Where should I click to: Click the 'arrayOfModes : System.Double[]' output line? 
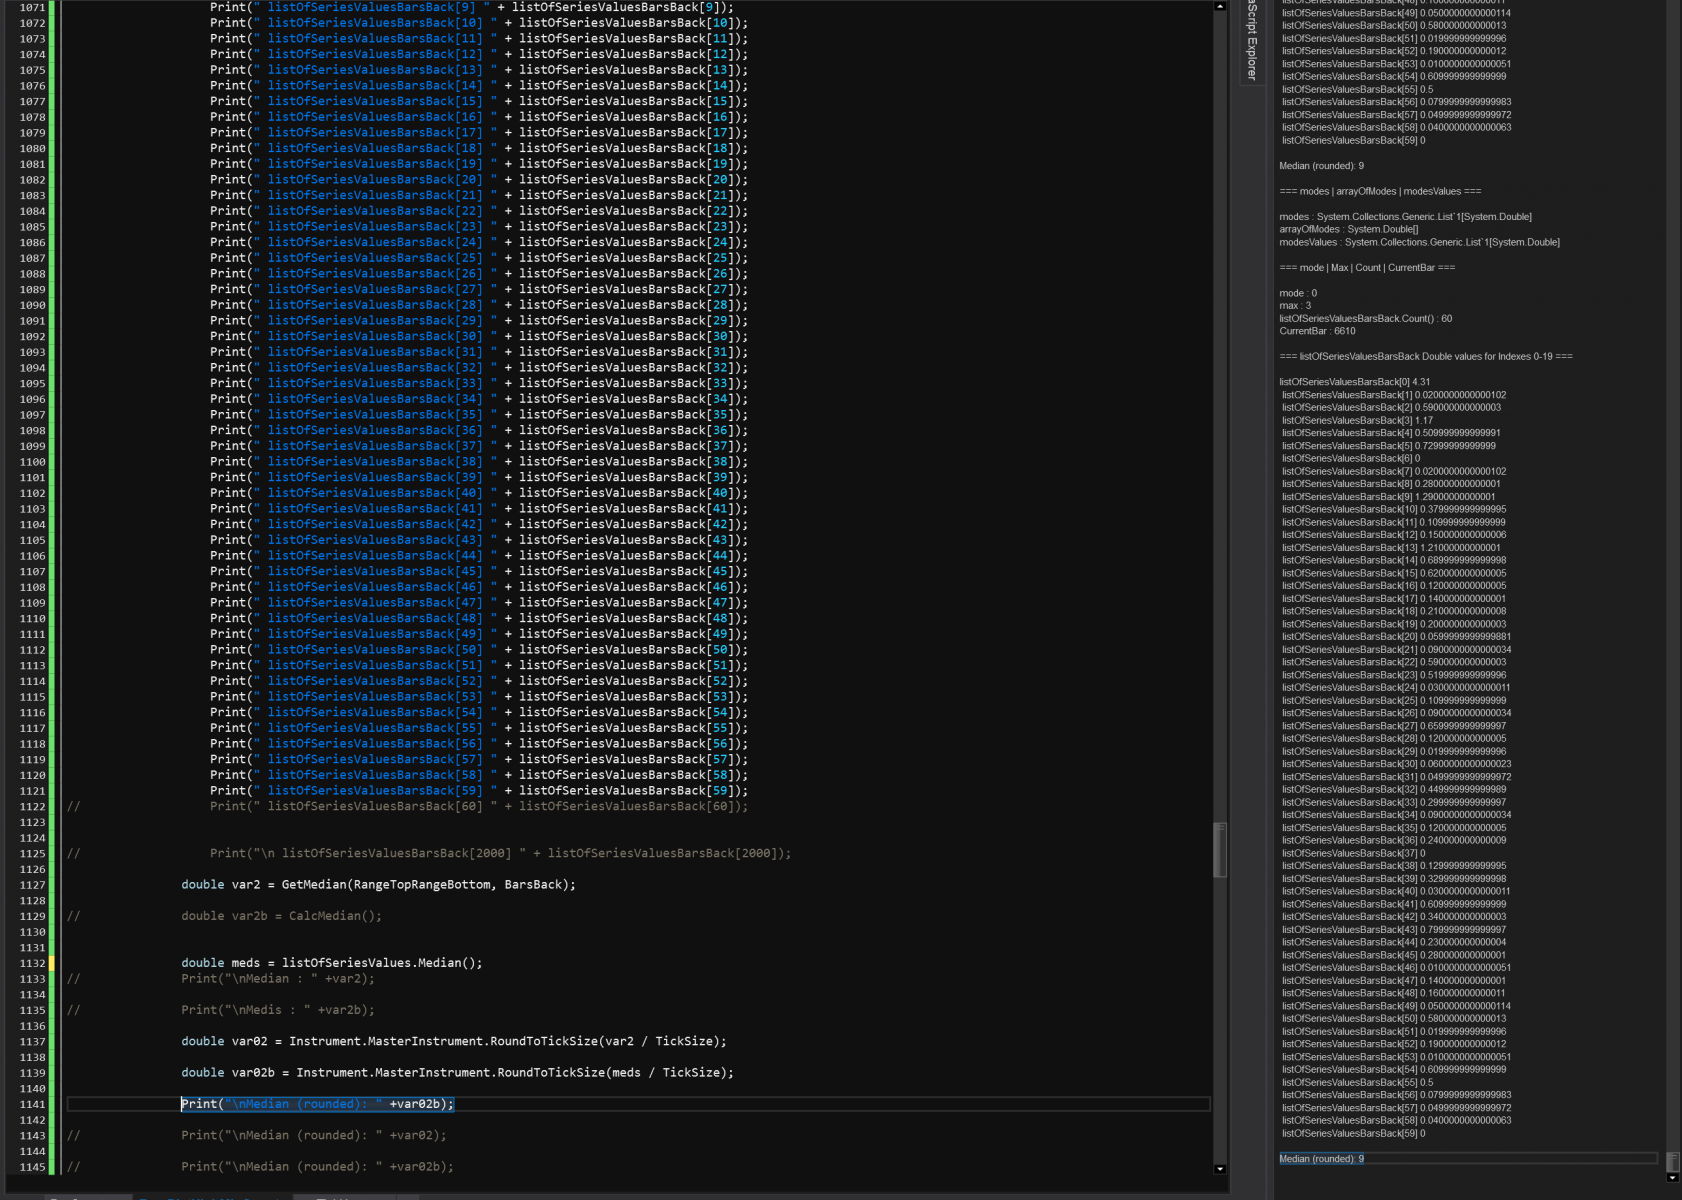click(x=1348, y=229)
